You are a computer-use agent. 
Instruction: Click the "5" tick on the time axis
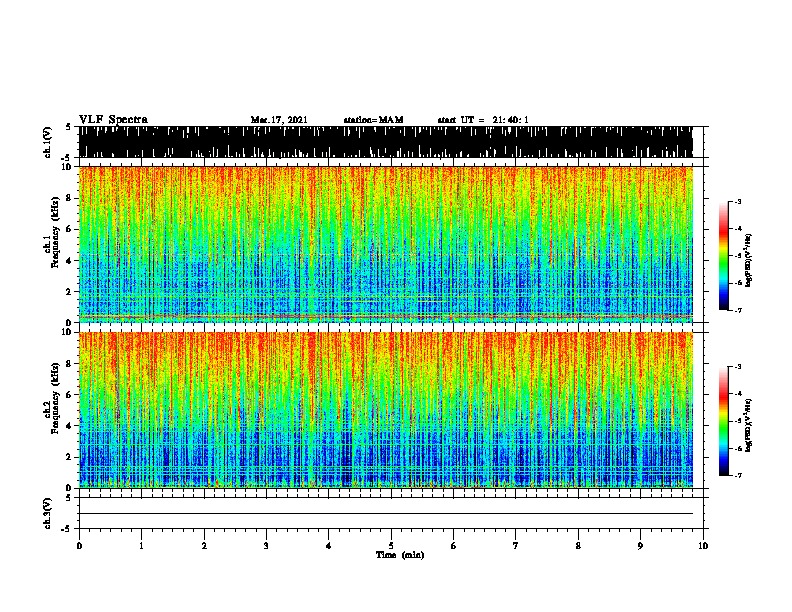[x=391, y=546]
